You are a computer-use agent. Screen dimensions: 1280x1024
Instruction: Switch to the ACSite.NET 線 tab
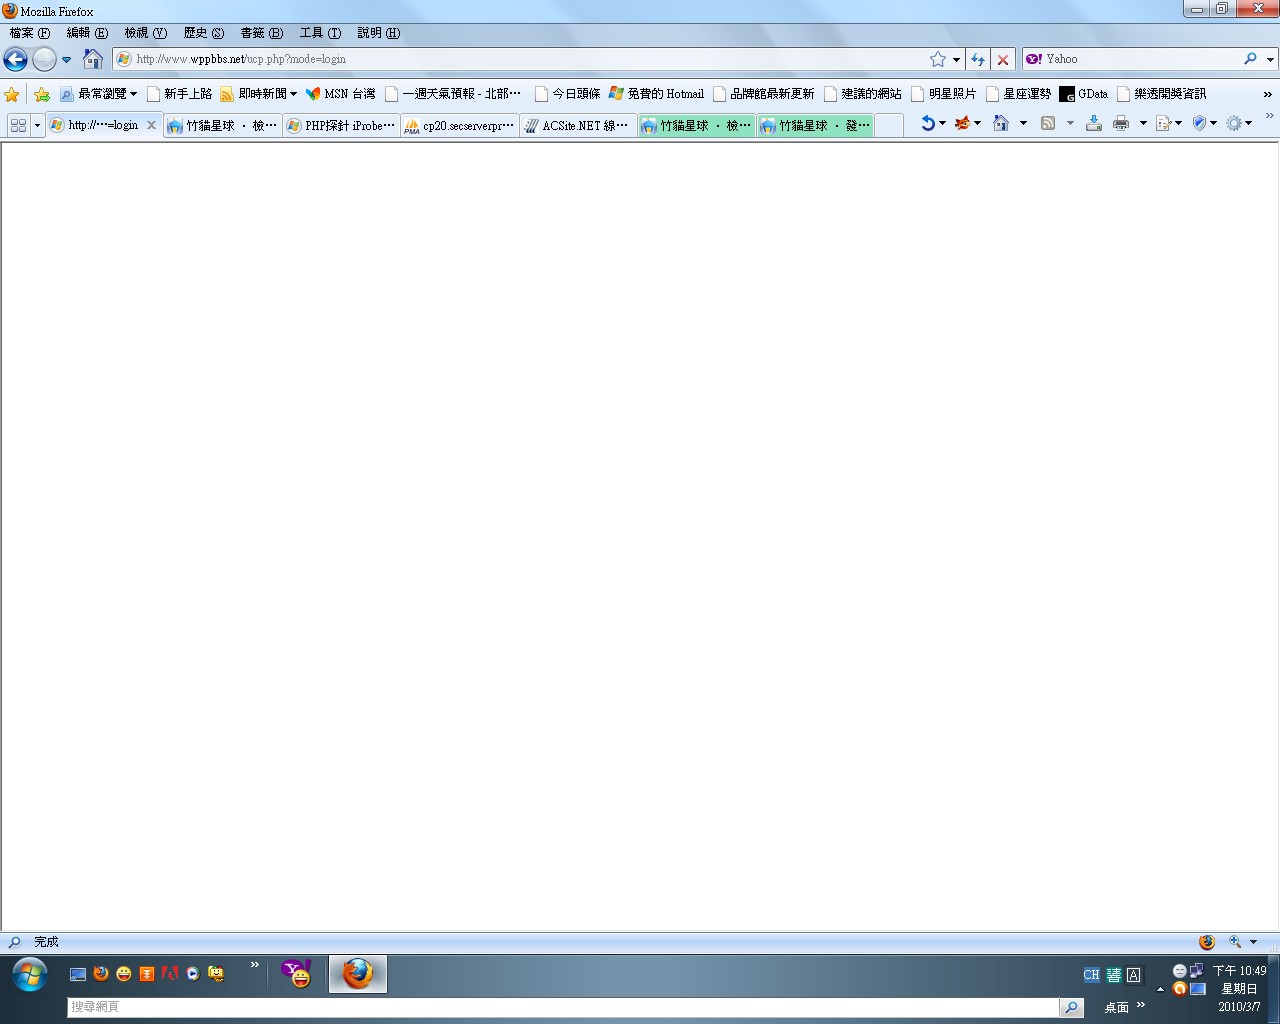pos(578,126)
